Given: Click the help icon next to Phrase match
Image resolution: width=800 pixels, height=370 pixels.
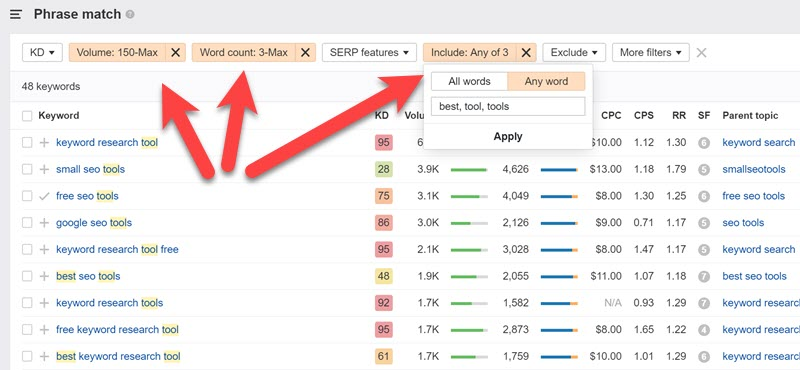Looking at the screenshot, I should (x=131, y=15).
